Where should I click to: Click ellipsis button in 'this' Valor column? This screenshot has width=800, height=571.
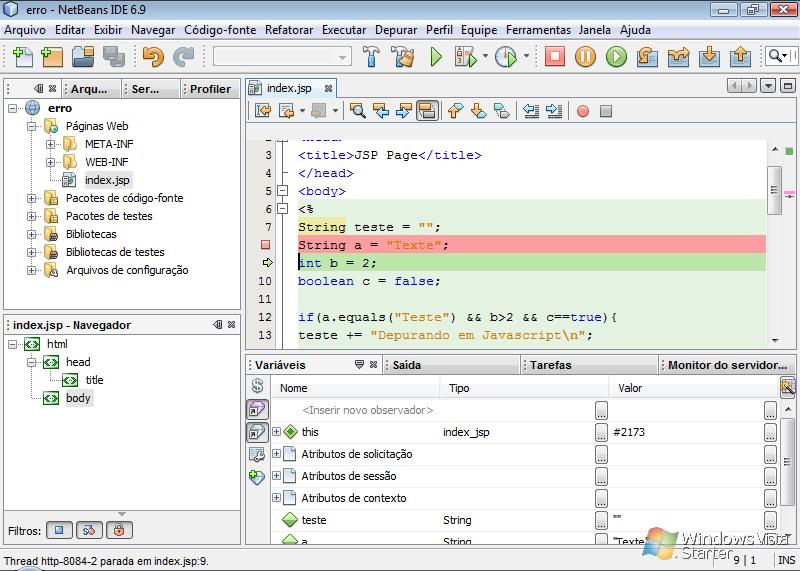[x=770, y=432]
